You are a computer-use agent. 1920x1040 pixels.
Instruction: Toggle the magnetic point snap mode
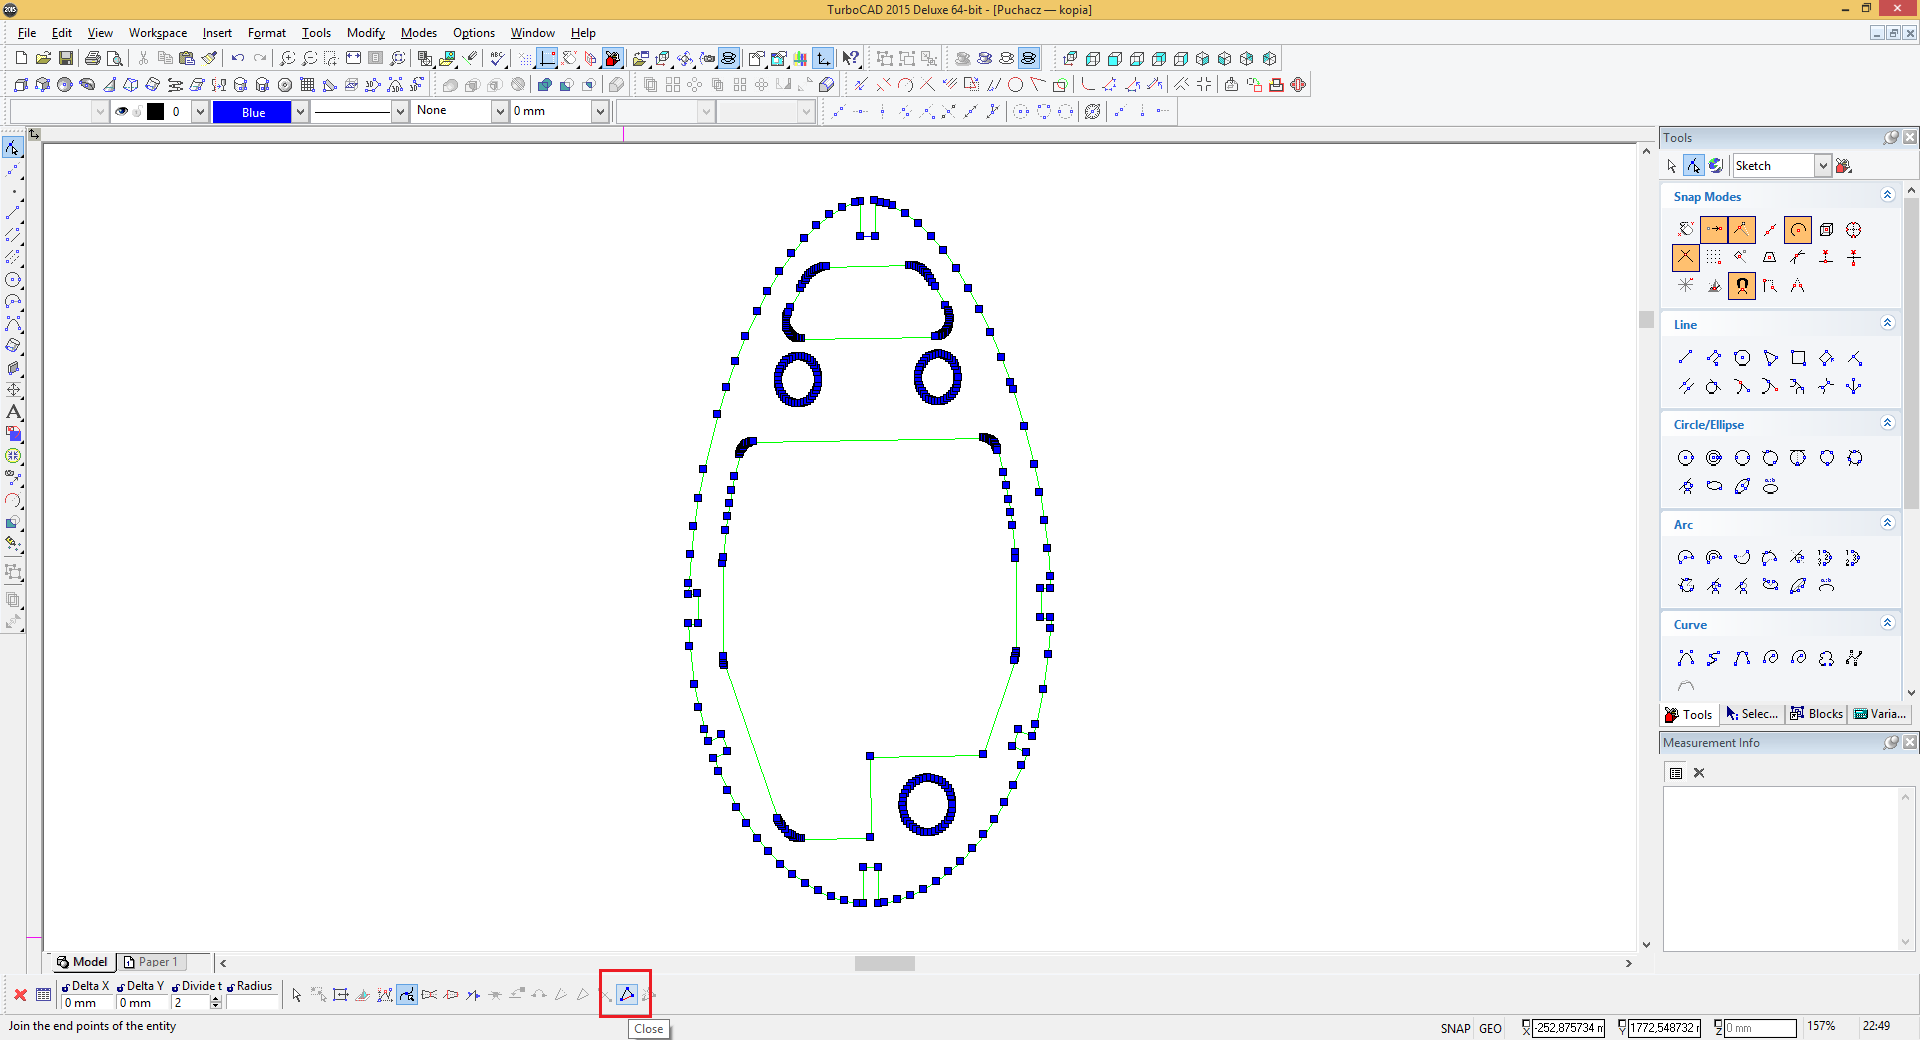pyautogui.click(x=1742, y=286)
